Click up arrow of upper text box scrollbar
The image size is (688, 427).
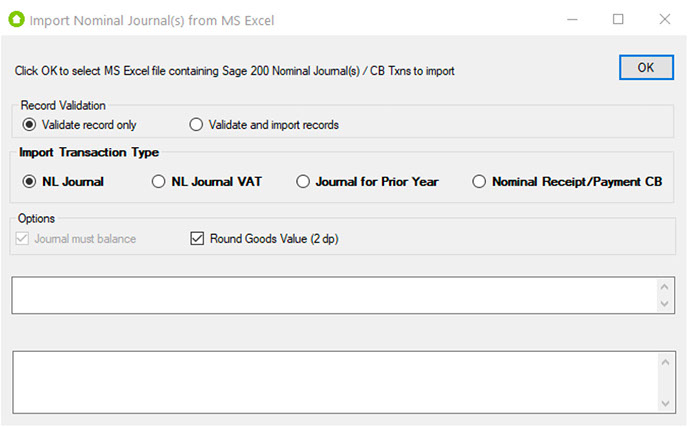point(664,287)
